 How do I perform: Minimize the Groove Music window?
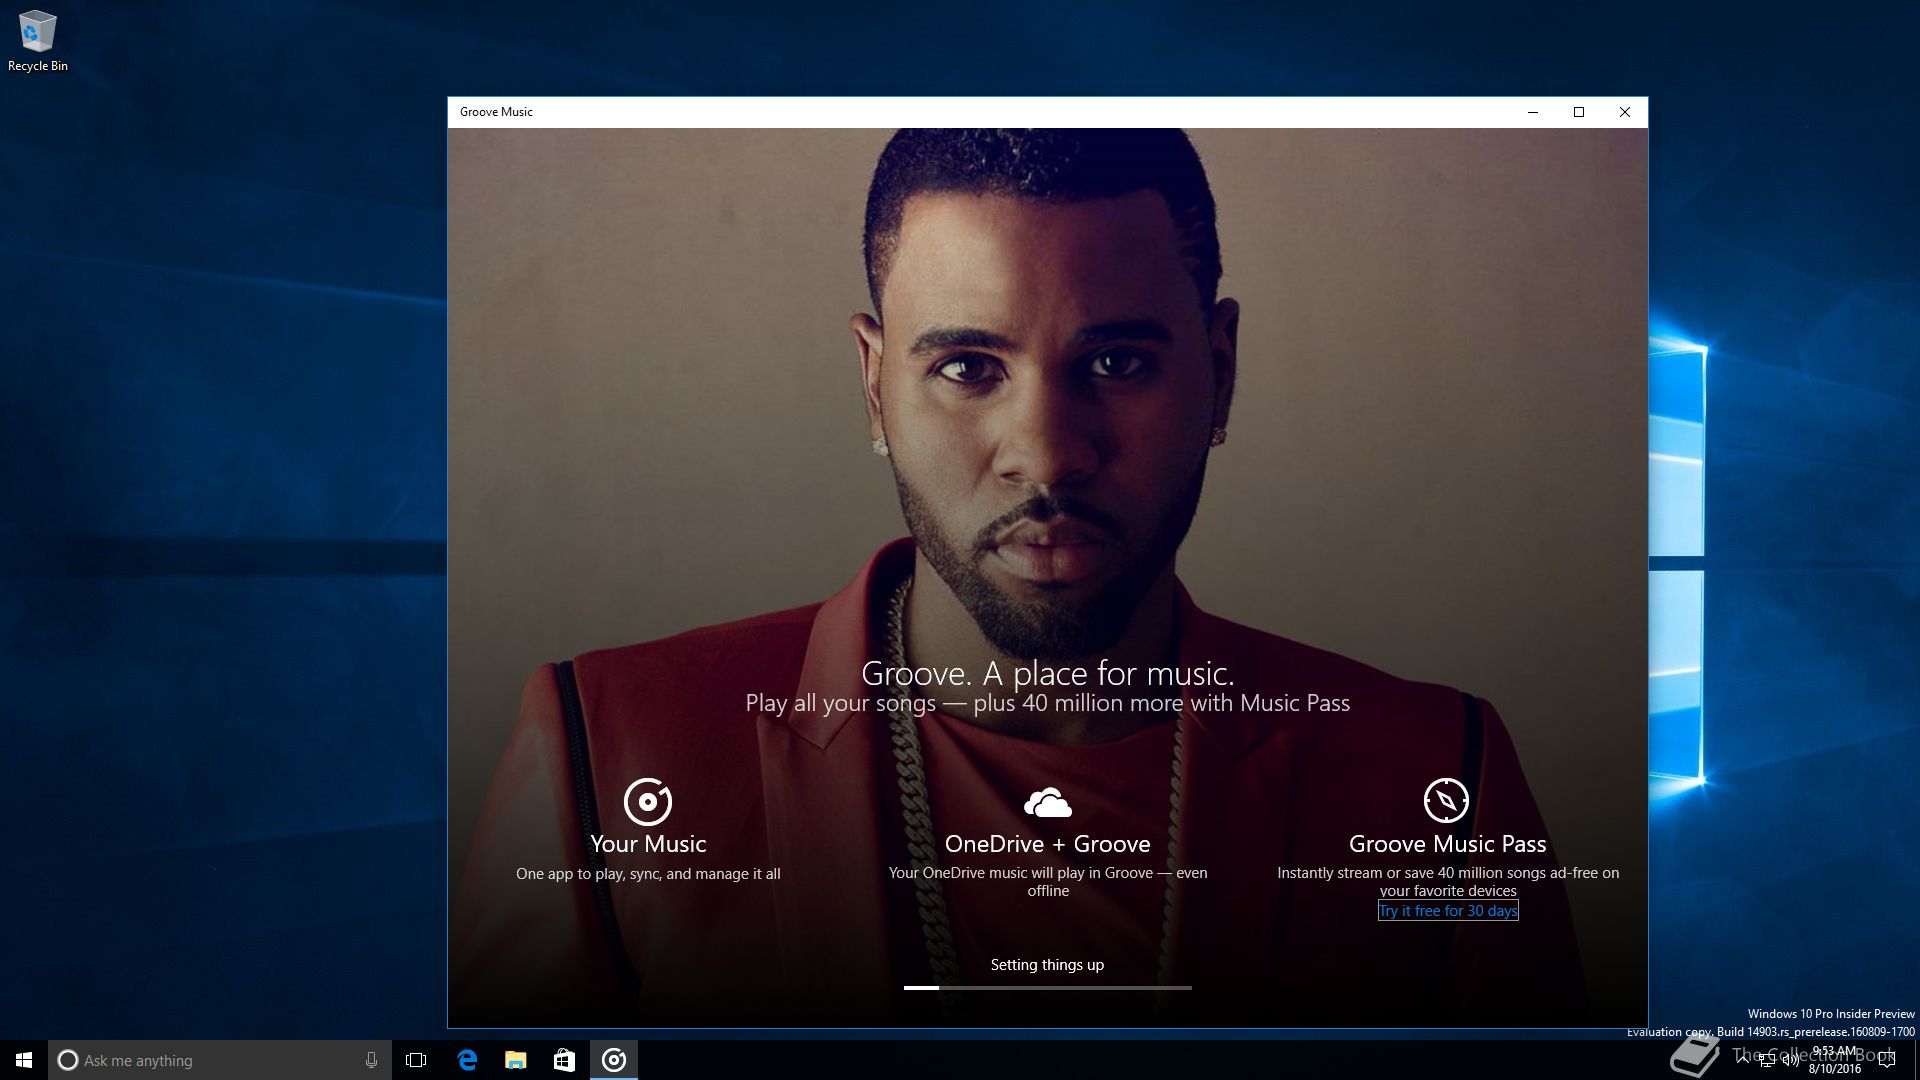click(x=1532, y=112)
